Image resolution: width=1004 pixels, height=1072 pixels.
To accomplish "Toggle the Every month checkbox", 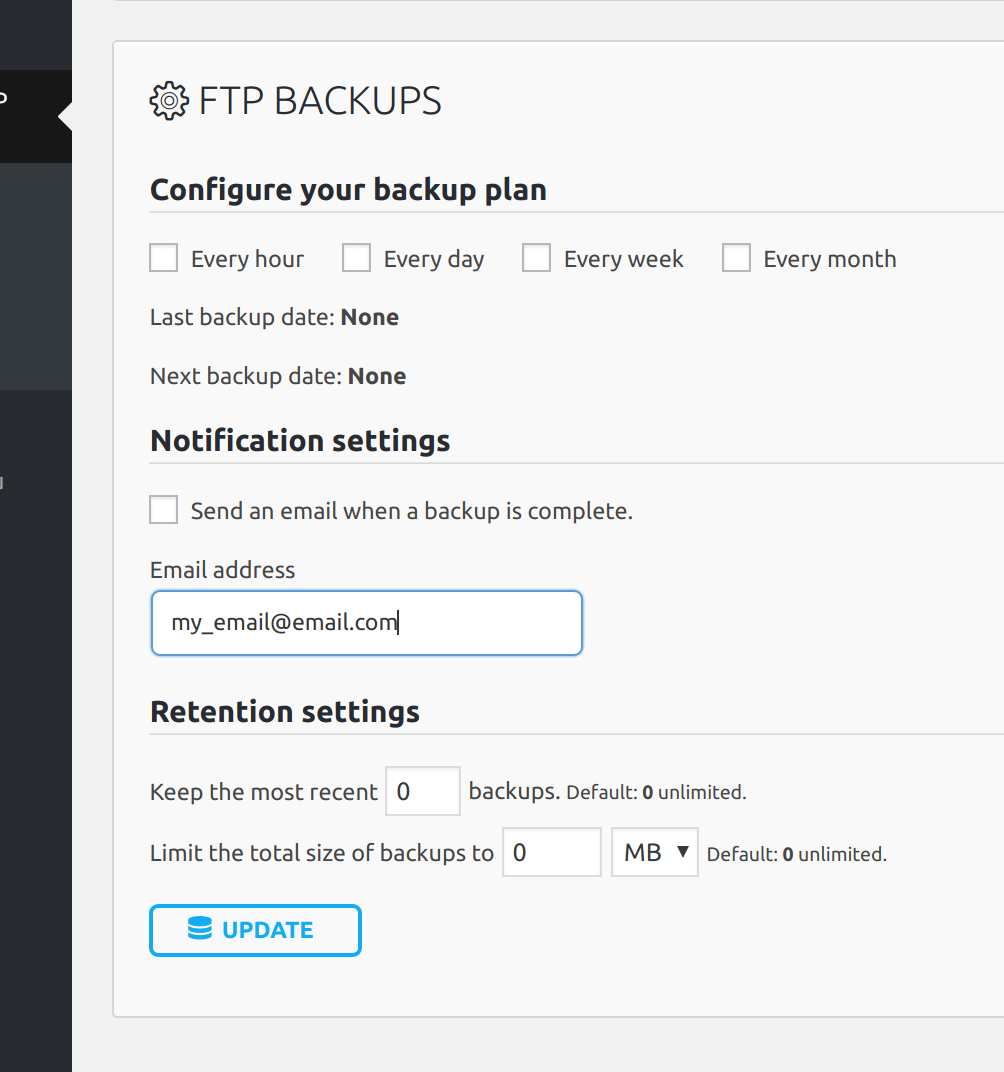I will coord(736,258).
